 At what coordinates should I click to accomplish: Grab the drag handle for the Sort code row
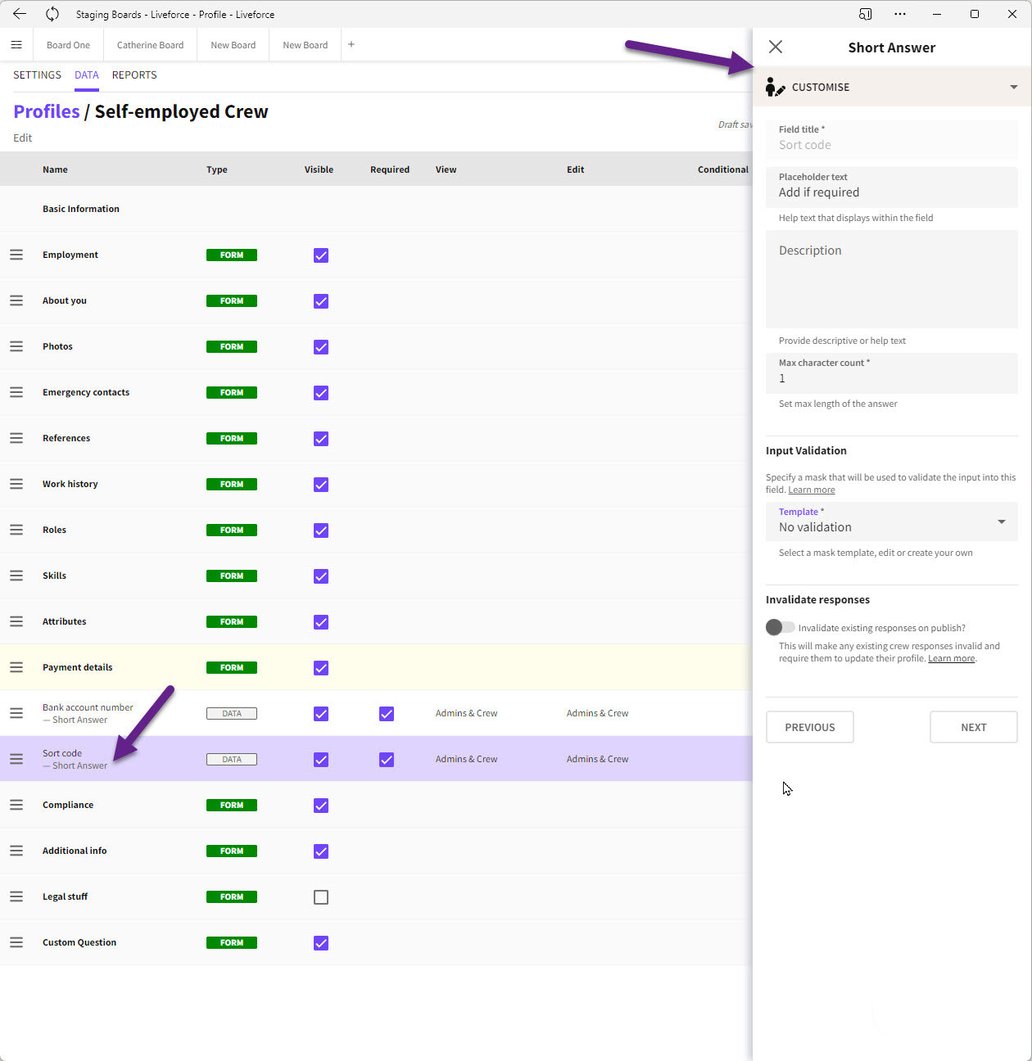coord(16,758)
